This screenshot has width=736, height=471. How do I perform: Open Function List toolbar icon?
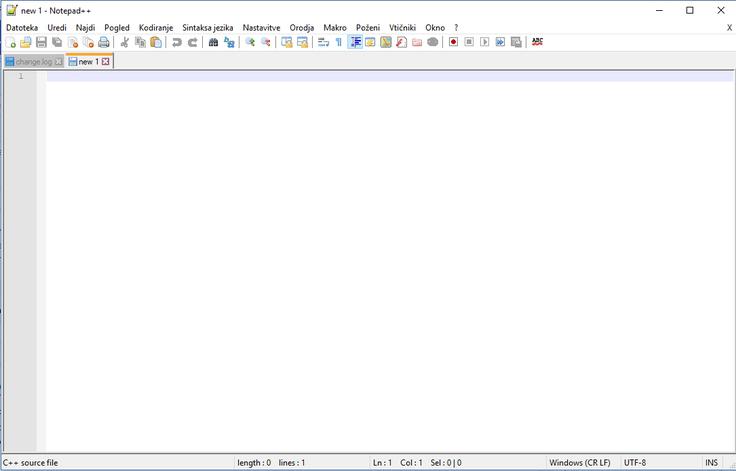pyautogui.click(x=401, y=42)
